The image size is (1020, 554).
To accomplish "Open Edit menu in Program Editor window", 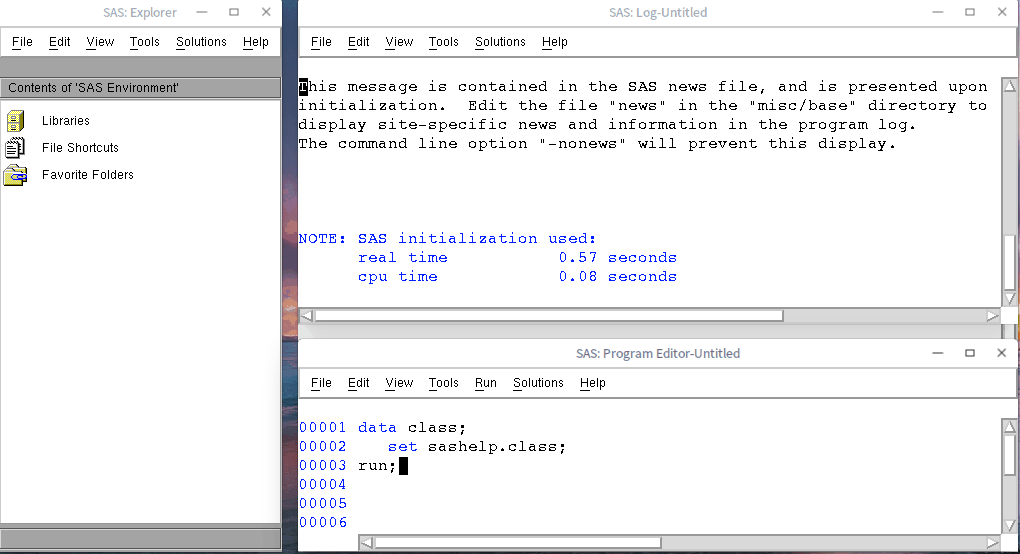I will tap(358, 383).
